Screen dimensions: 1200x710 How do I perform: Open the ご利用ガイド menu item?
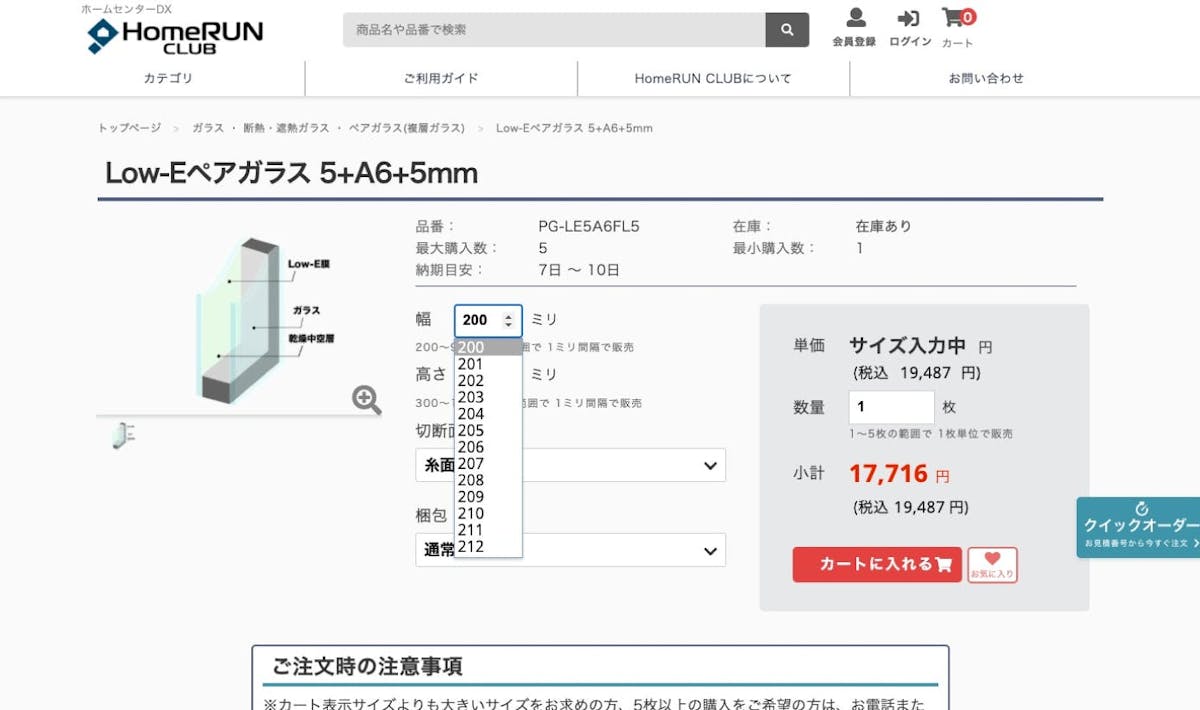[x=441, y=78]
